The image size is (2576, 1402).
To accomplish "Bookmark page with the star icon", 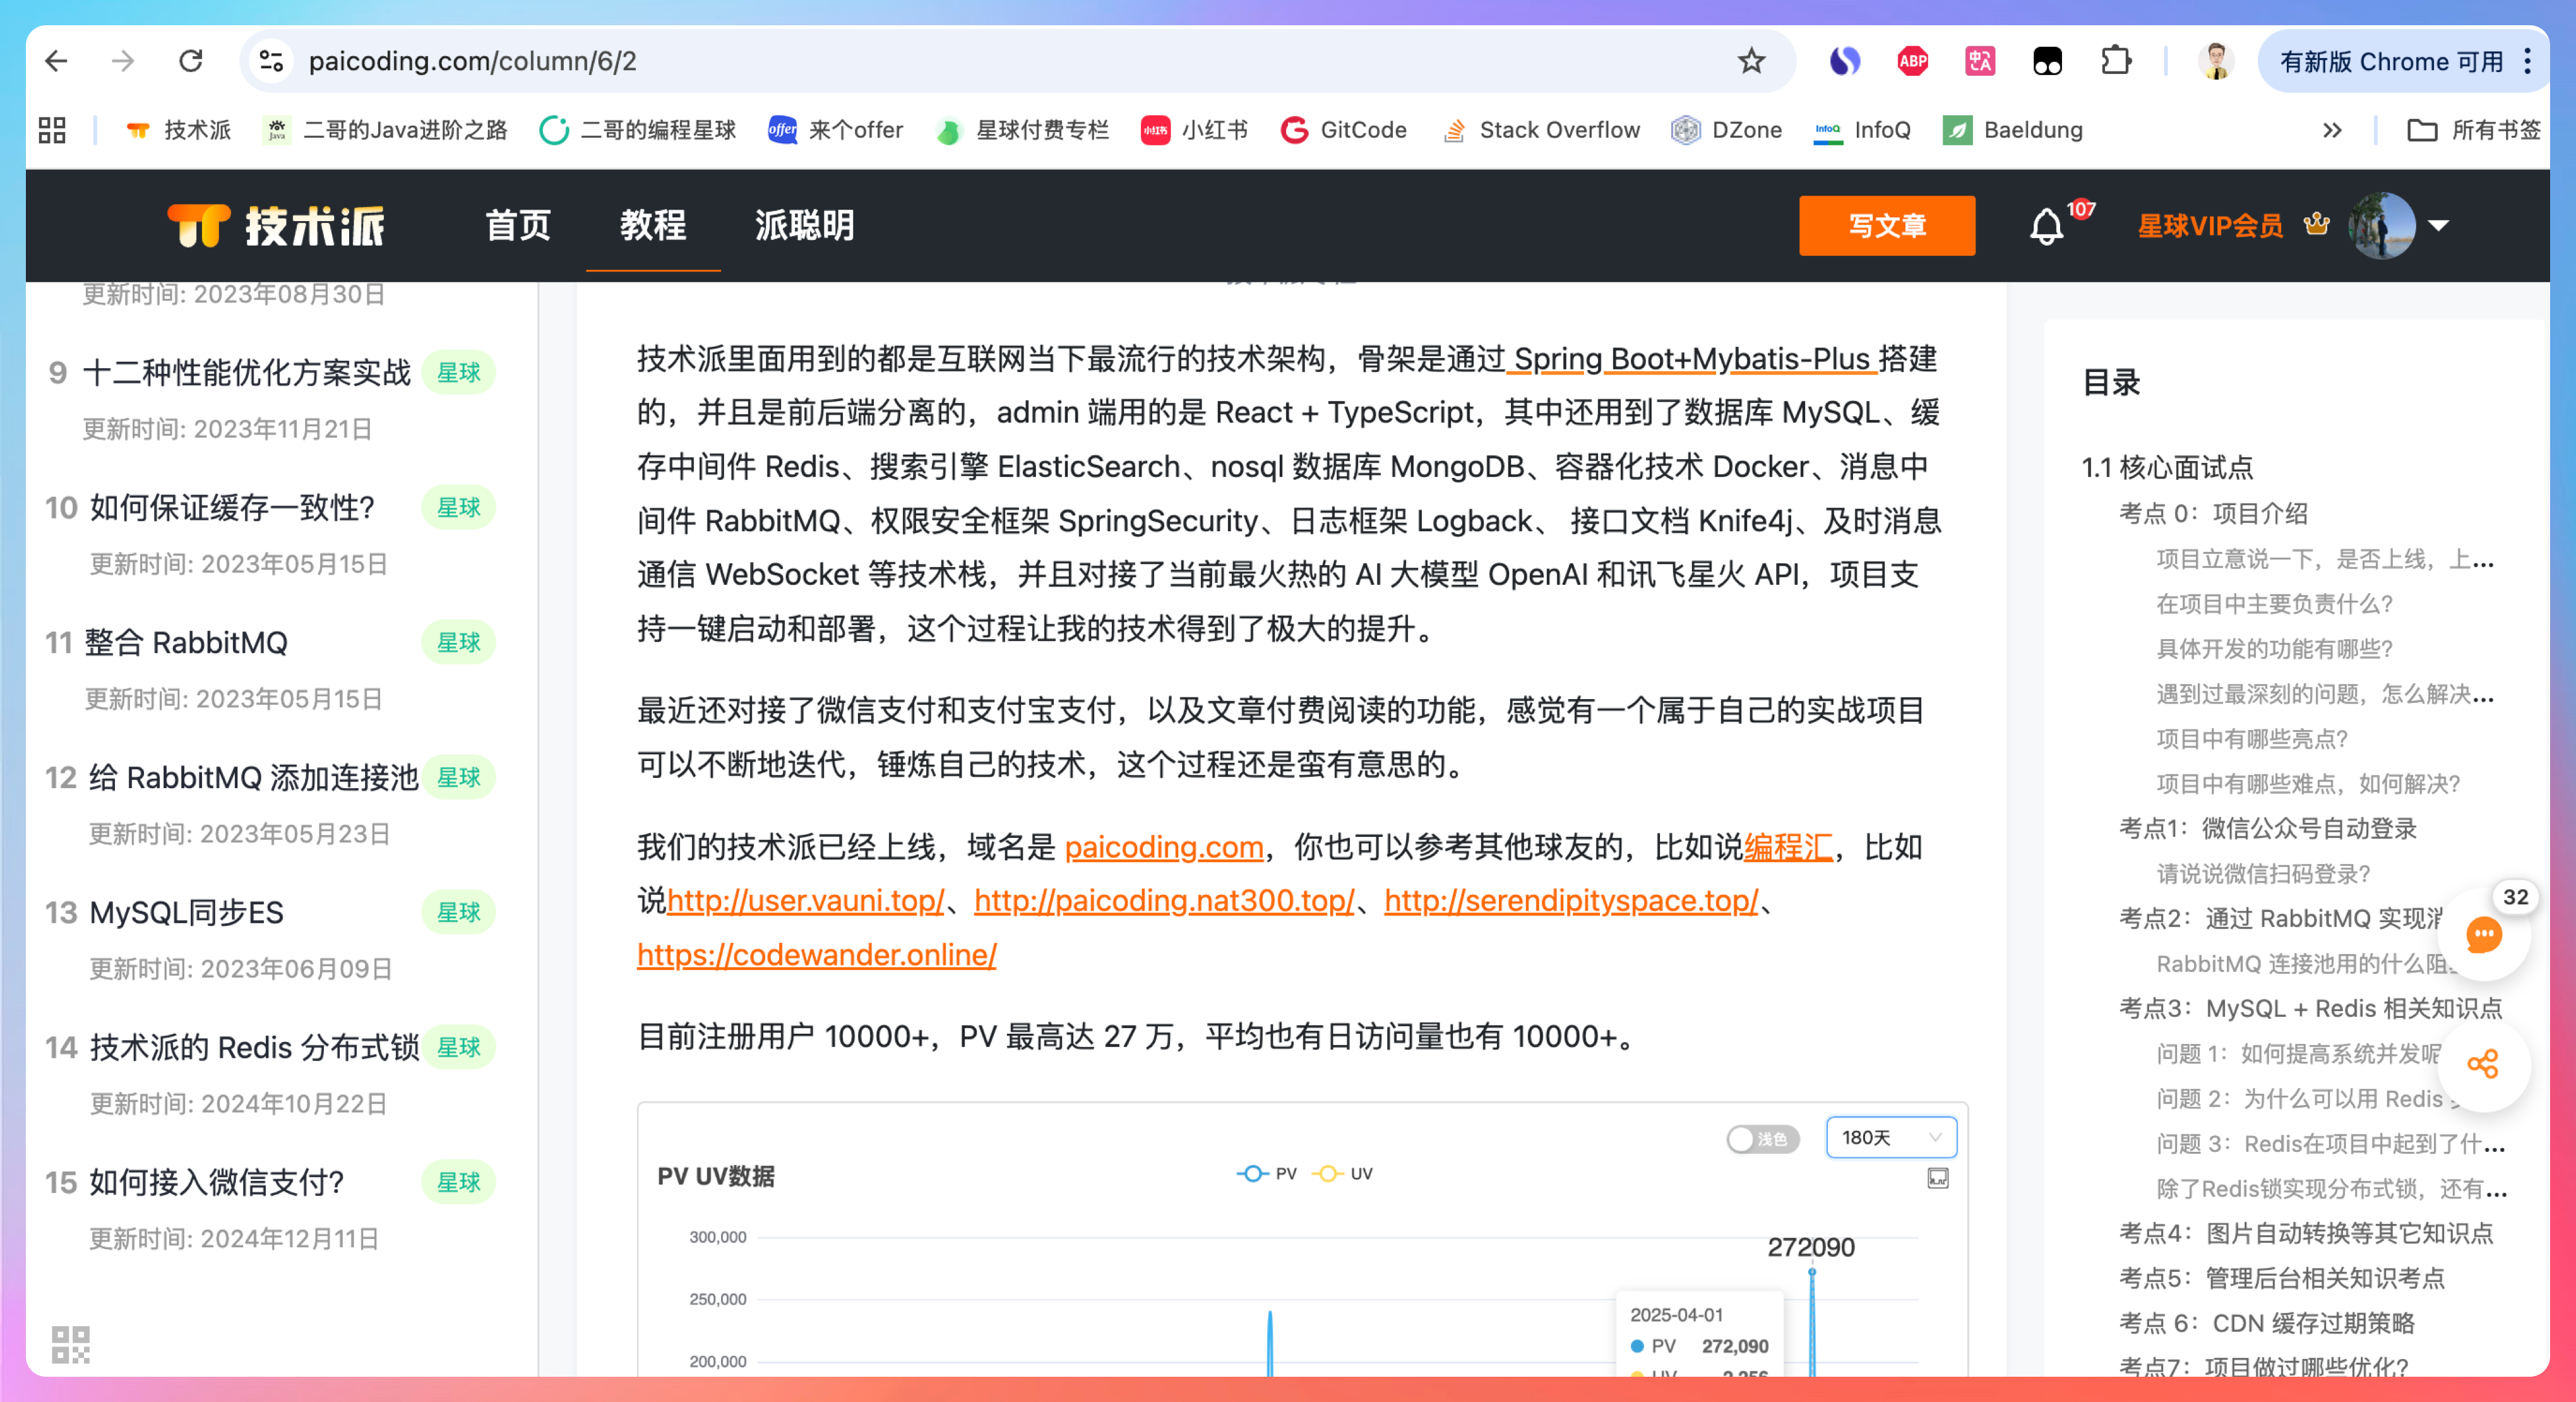I will (x=1751, y=61).
